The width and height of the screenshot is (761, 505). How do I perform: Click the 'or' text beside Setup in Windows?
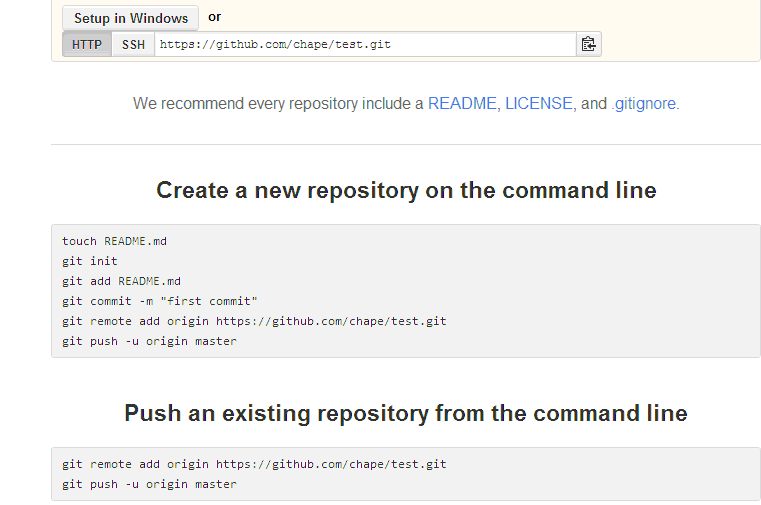point(215,17)
